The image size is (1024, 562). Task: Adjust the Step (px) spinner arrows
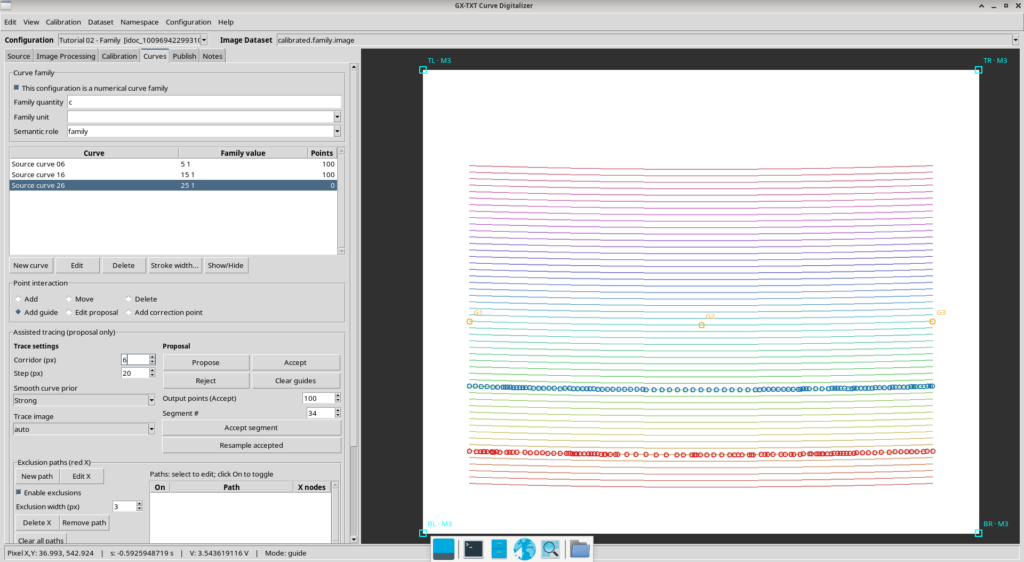point(152,373)
